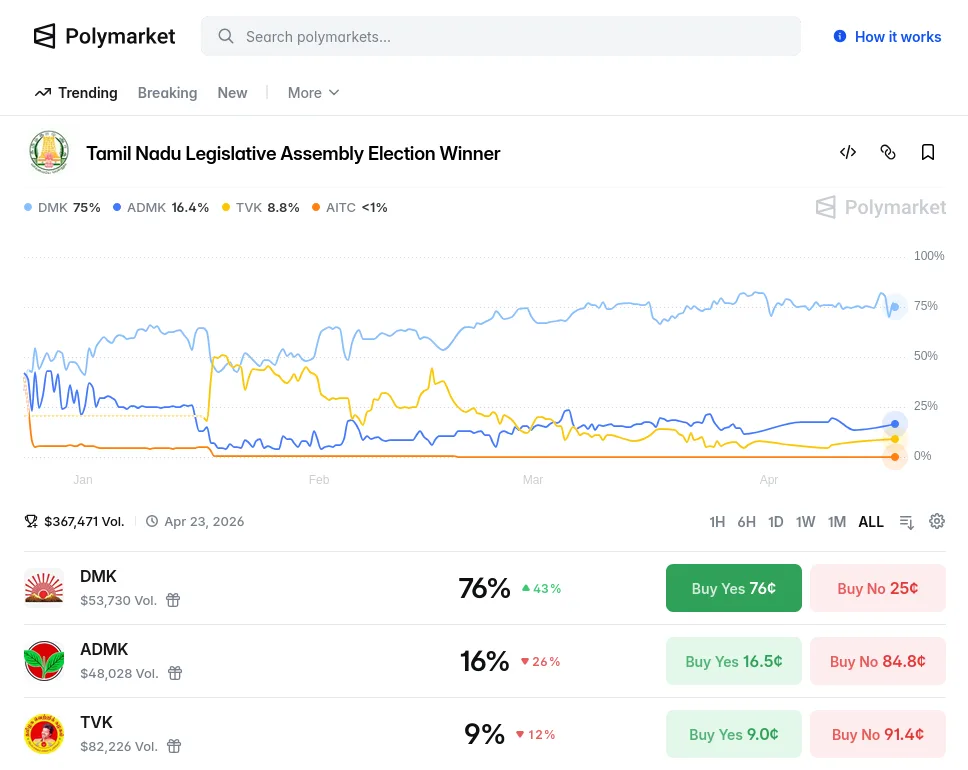Go to the New tab
The image size is (968, 770).
(232, 93)
